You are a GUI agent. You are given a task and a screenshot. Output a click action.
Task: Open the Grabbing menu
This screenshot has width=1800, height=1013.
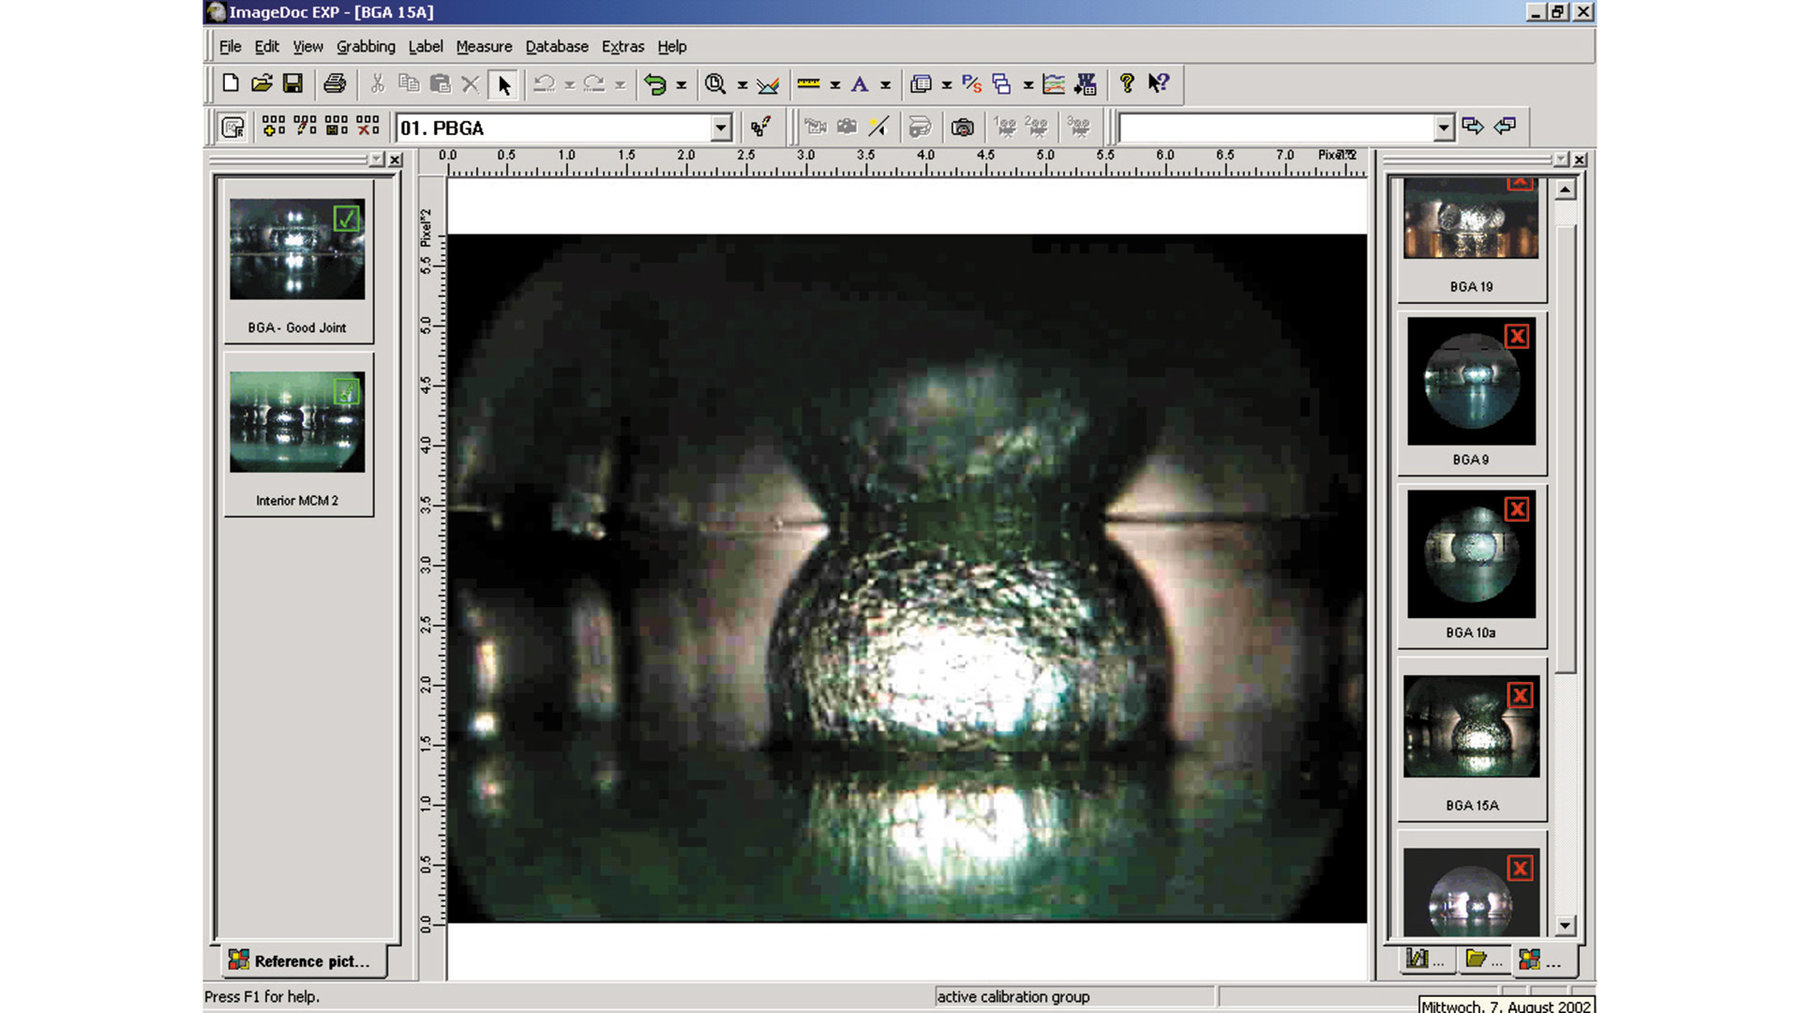(365, 46)
